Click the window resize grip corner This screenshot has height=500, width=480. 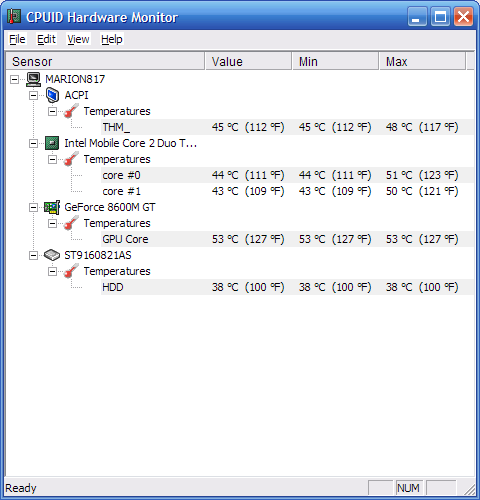[x=469, y=489]
